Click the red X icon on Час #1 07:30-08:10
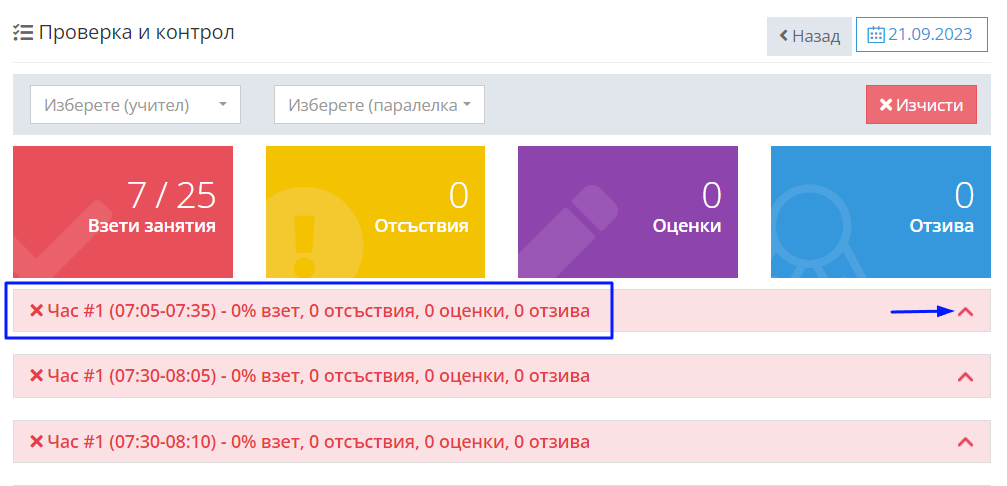The width and height of the screenshot is (1007, 486). [x=37, y=441]
